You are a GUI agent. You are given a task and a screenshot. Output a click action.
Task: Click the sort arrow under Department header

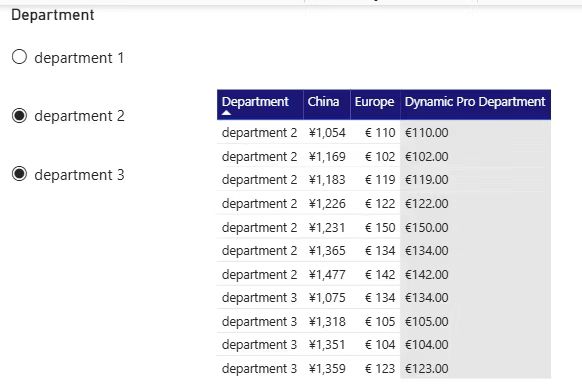click(x=226, y=113)
